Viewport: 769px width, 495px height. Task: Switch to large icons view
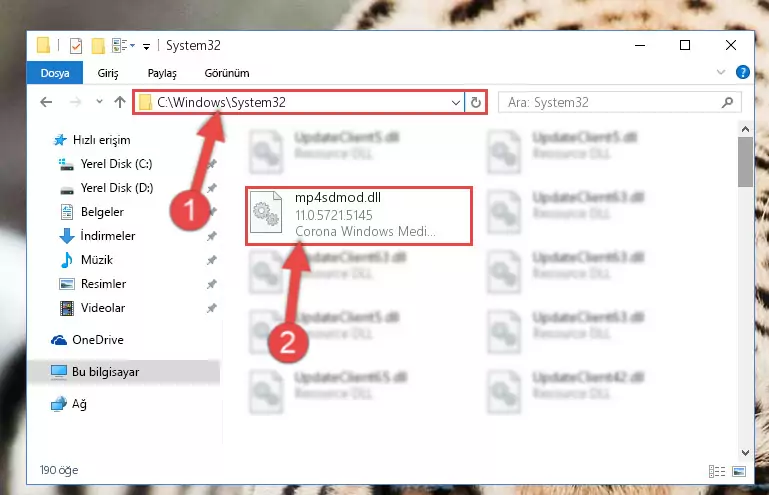739,471
